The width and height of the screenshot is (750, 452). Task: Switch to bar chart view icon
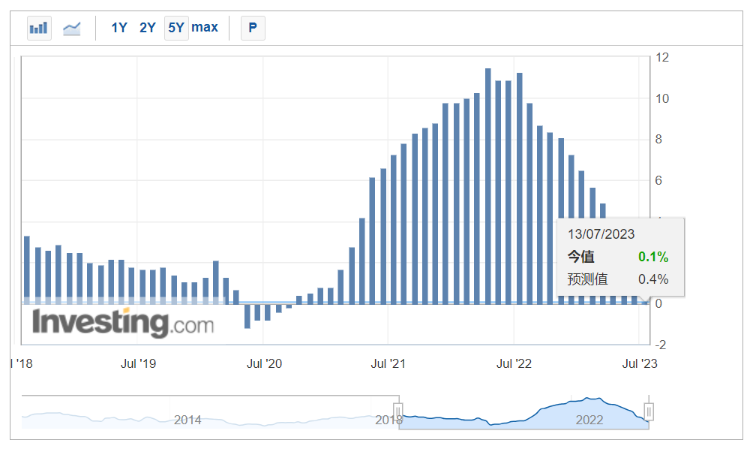(39, 28)
